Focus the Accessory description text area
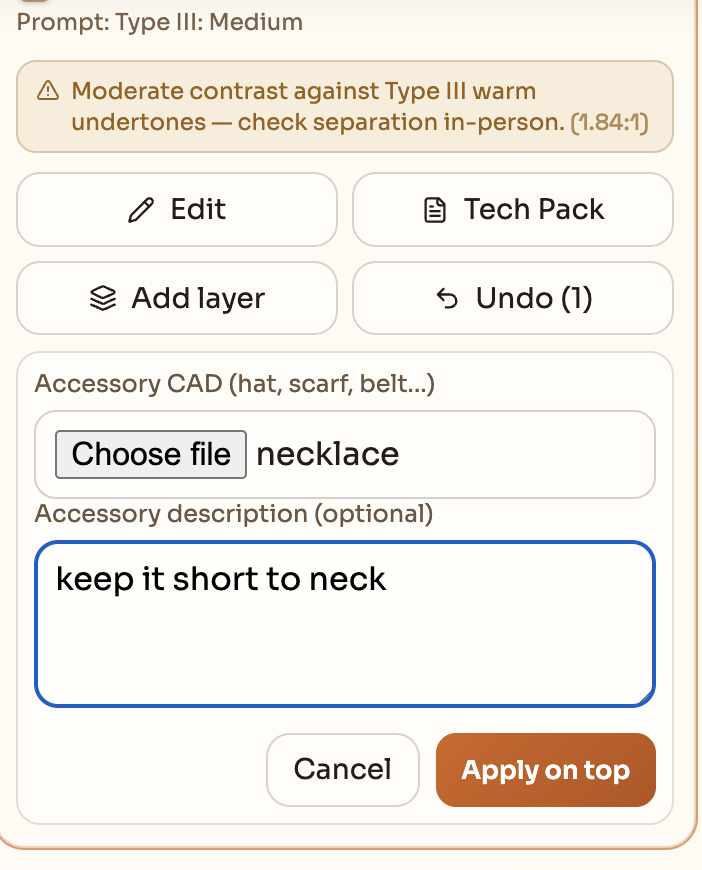This screenshot has width=702, height=870. [345, 624]
